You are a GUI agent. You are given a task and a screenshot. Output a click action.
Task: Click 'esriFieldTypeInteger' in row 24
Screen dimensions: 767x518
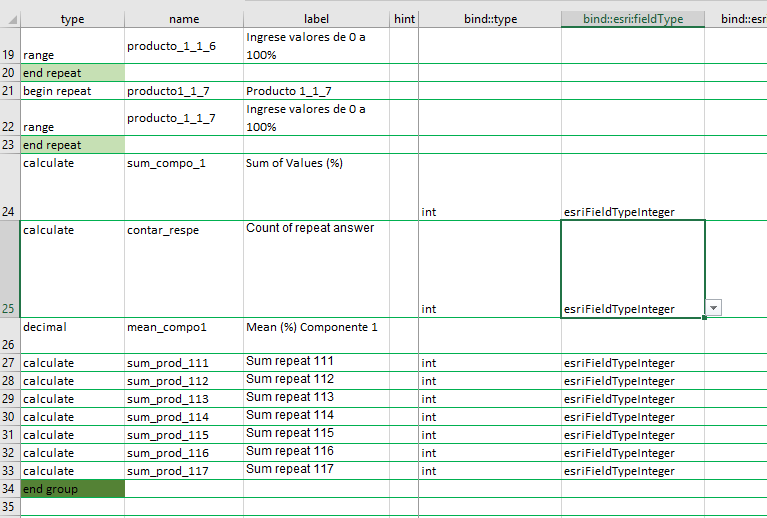point(633,187)
